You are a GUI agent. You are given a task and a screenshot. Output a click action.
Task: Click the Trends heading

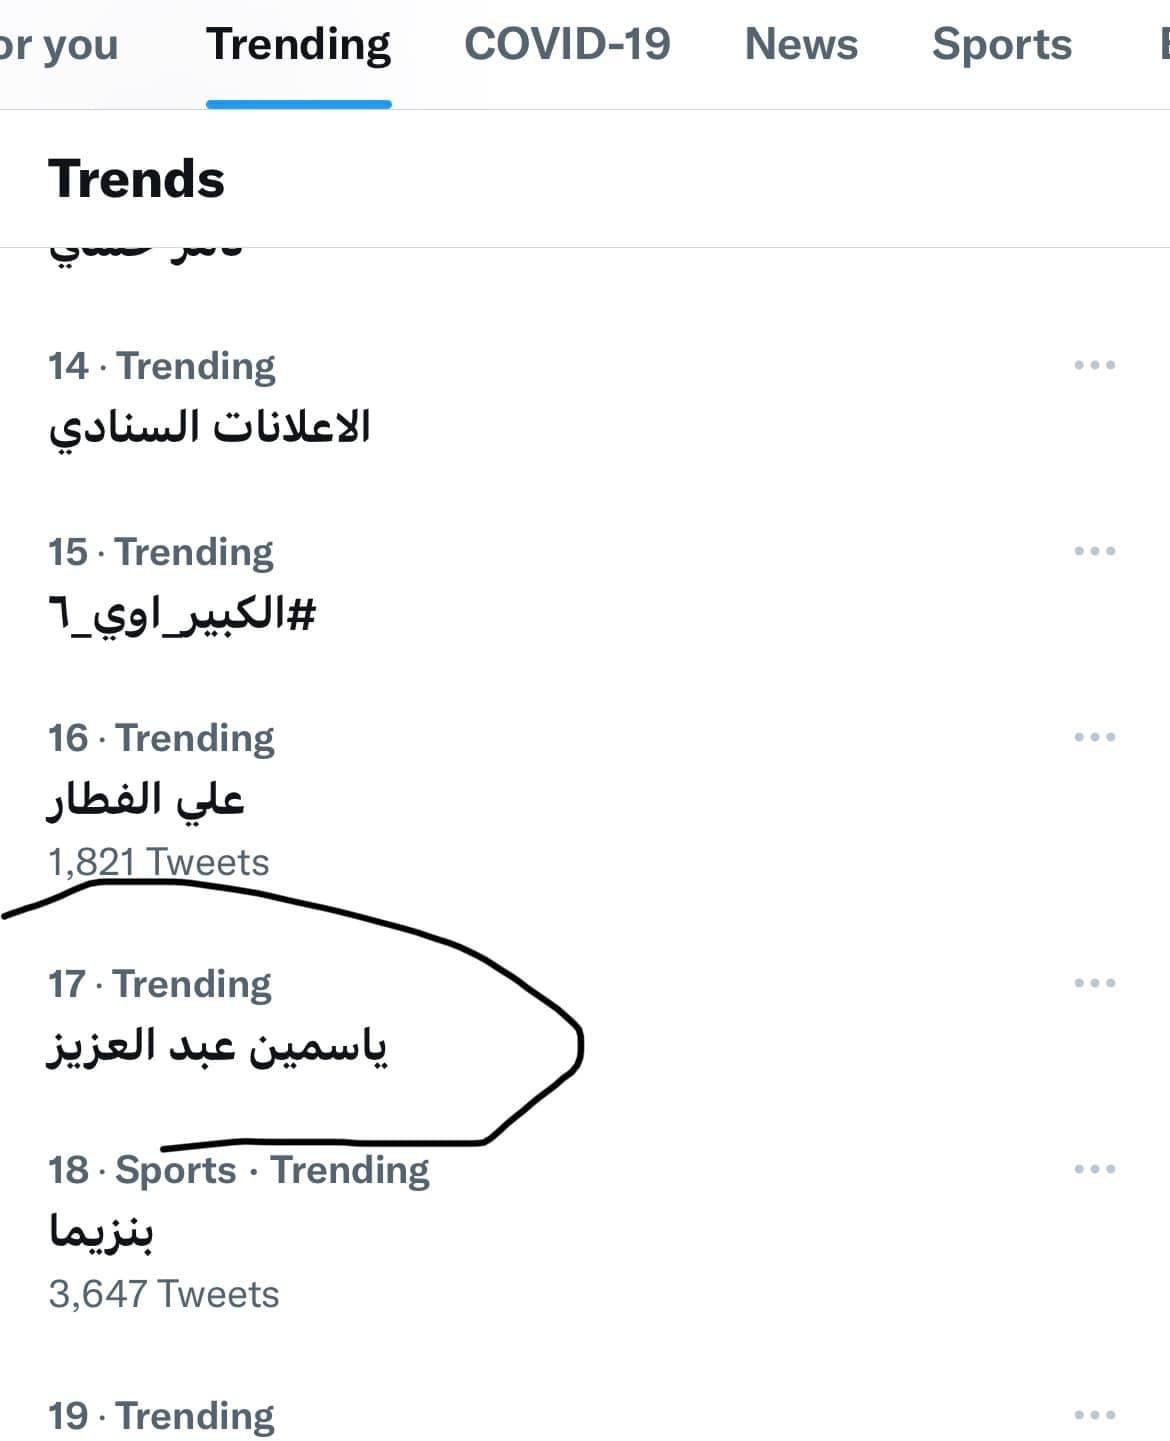(x=136, y=180)
